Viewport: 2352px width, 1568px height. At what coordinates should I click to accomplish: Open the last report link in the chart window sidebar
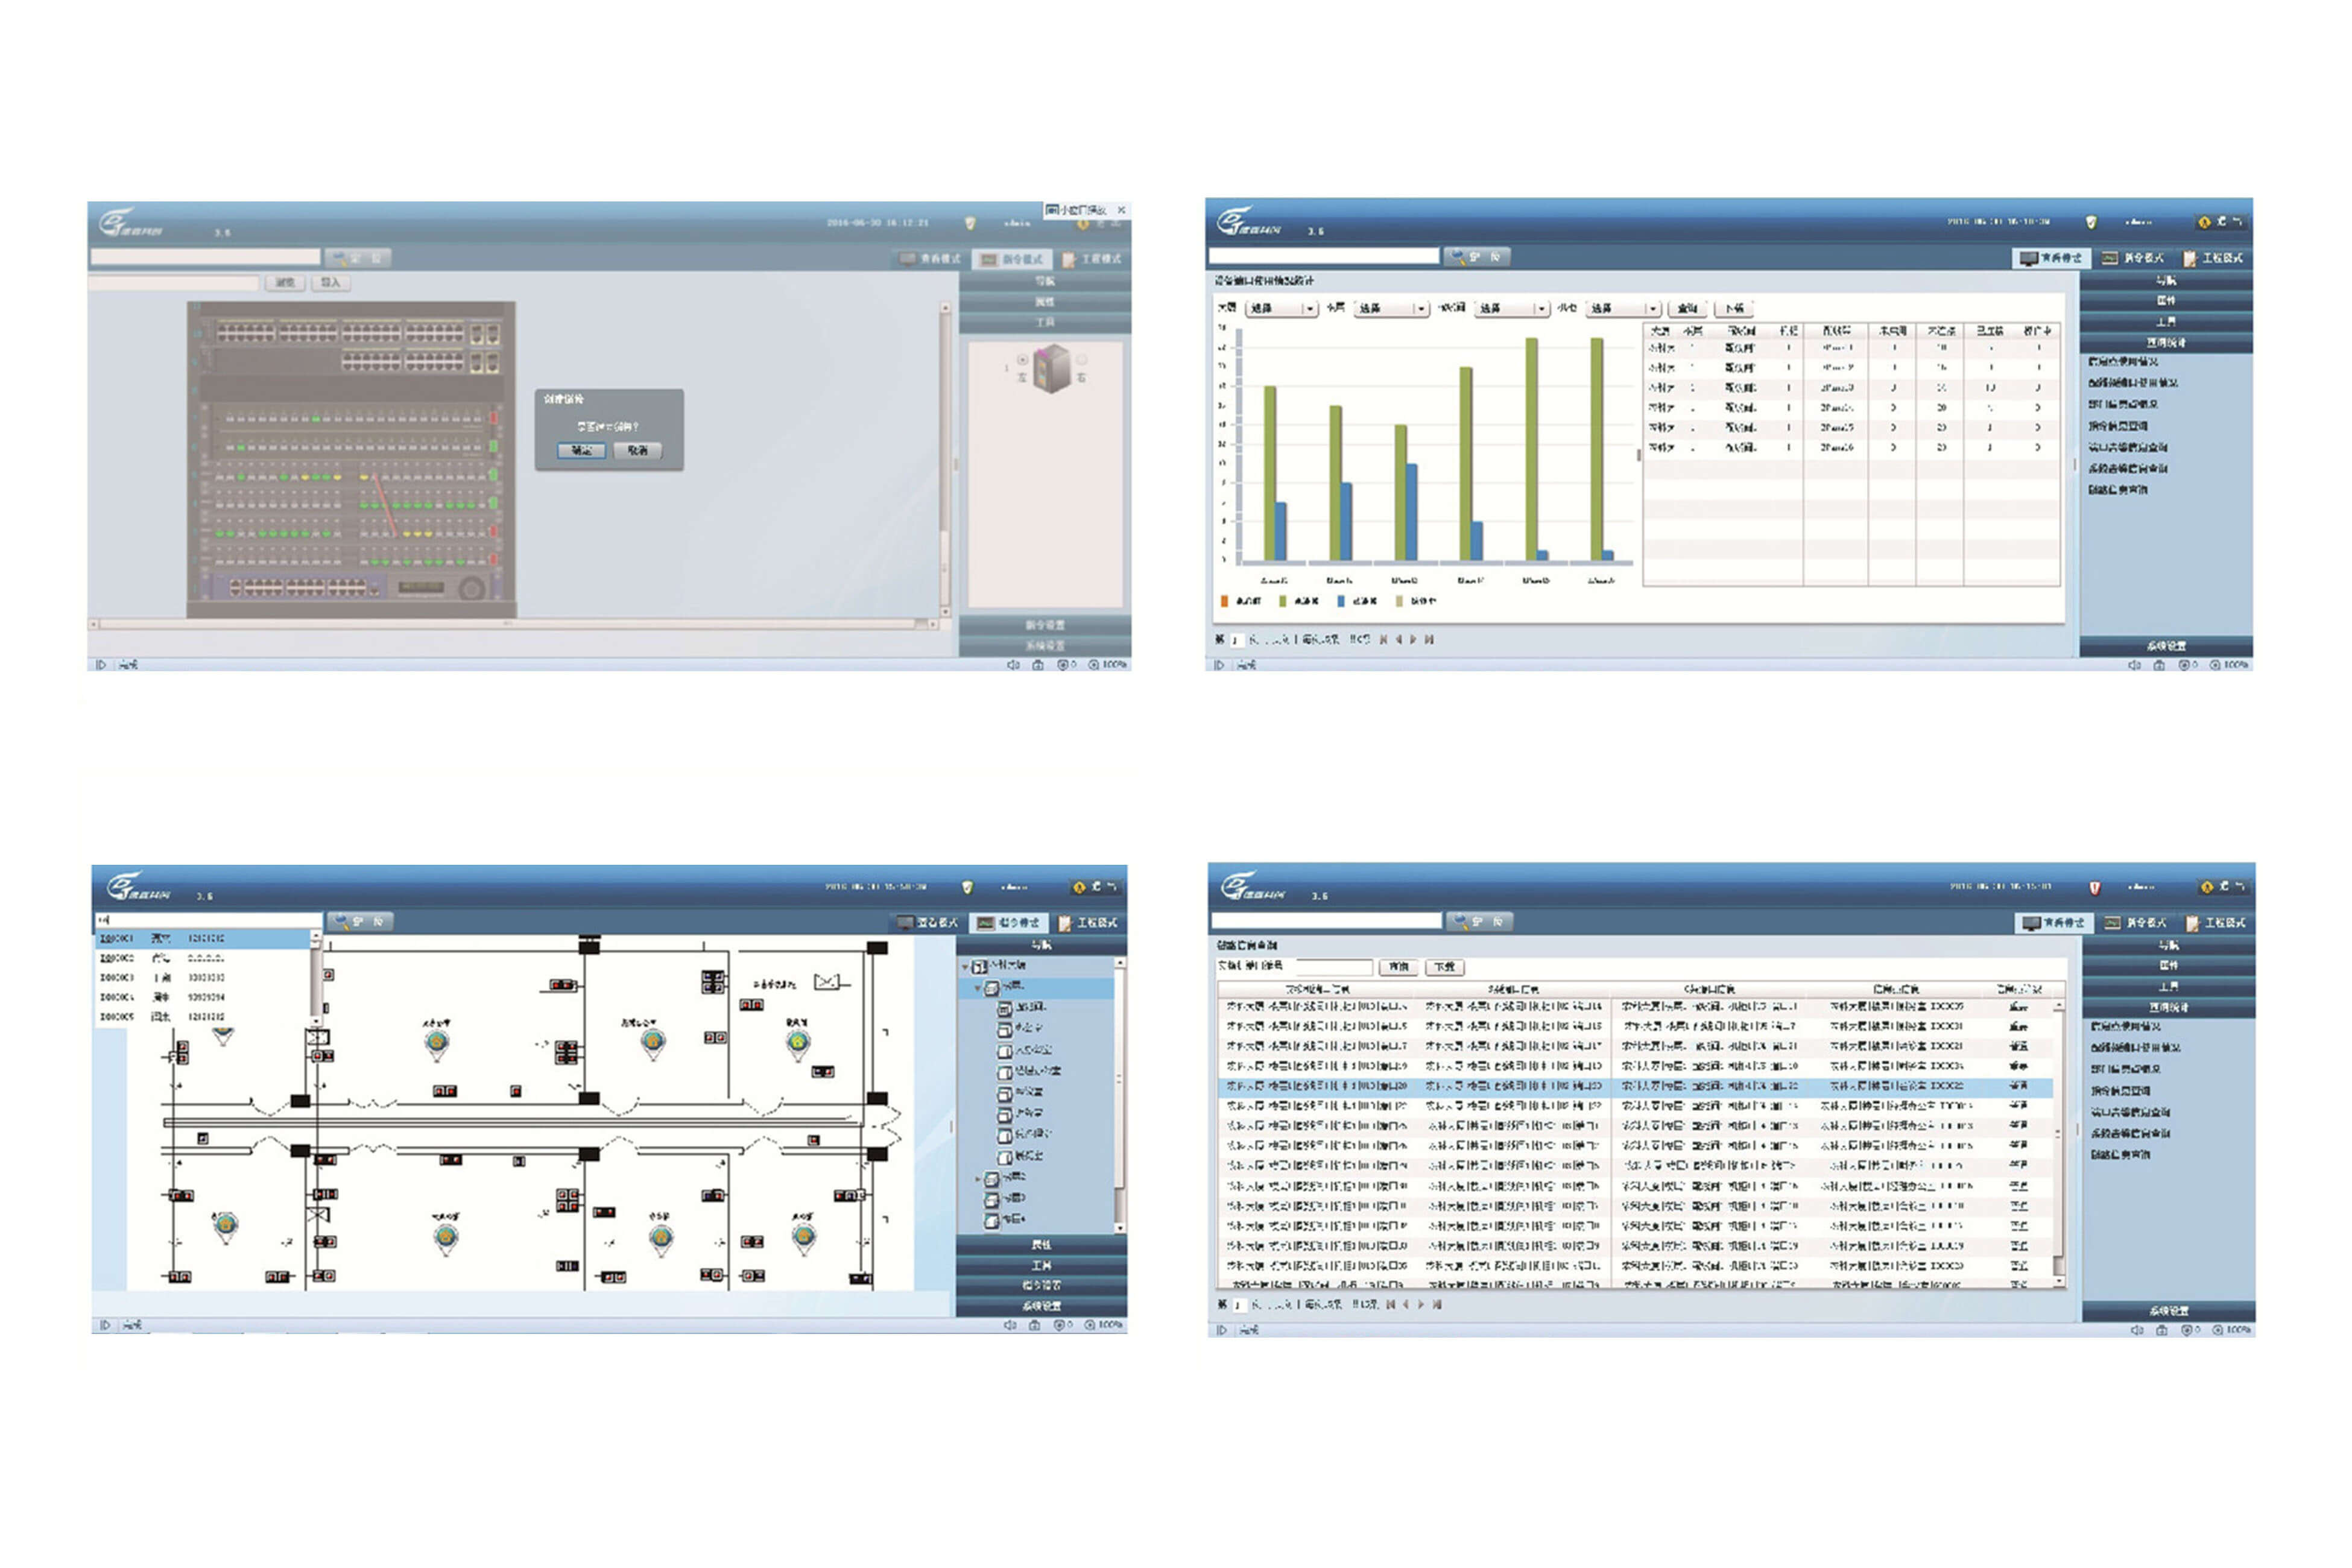pos(2118,490)
